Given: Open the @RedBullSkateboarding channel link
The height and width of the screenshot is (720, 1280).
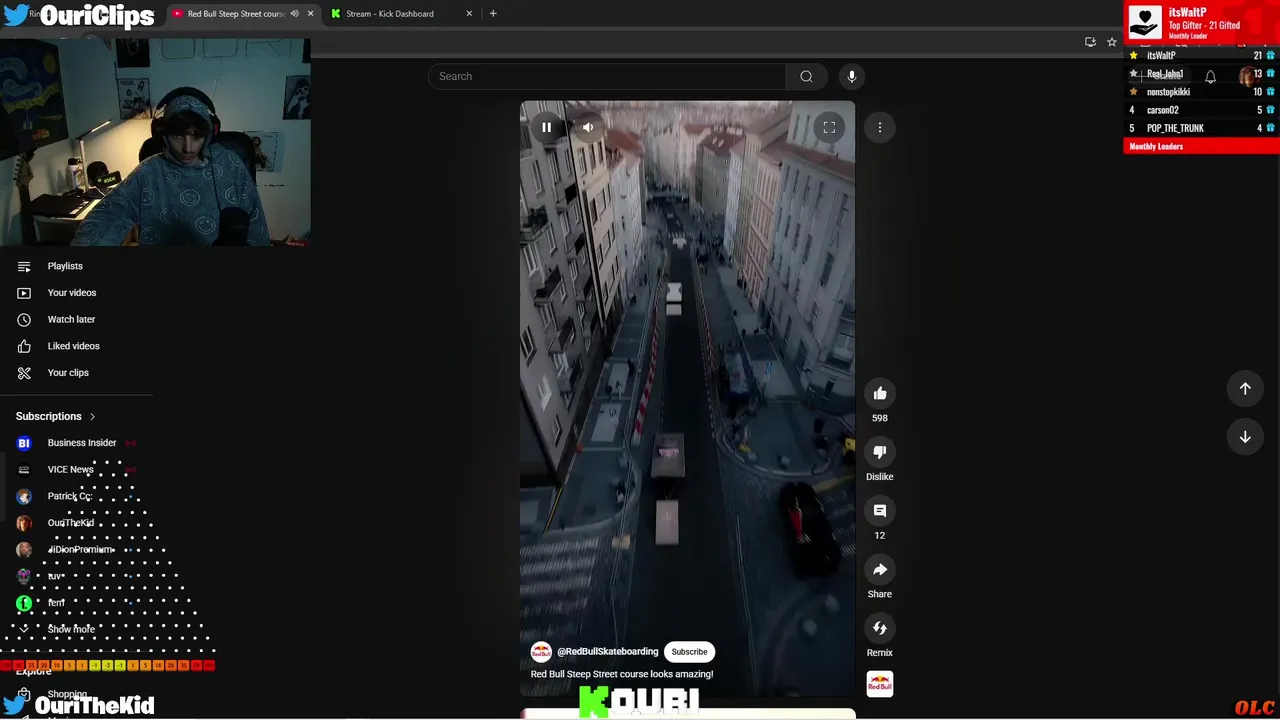Looking at the screenshot, I should pyautogui.click(x=607, y=652).
